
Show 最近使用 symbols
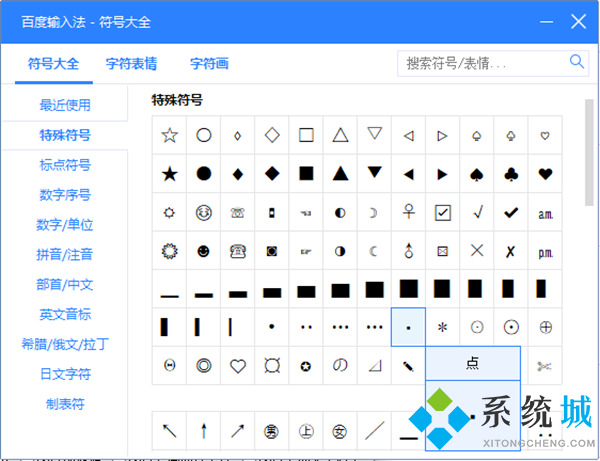tap(65, 105)
